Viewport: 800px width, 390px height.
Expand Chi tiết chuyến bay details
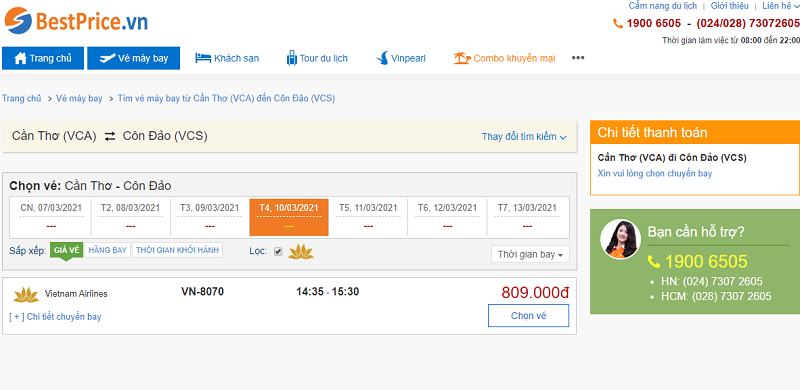55,317
